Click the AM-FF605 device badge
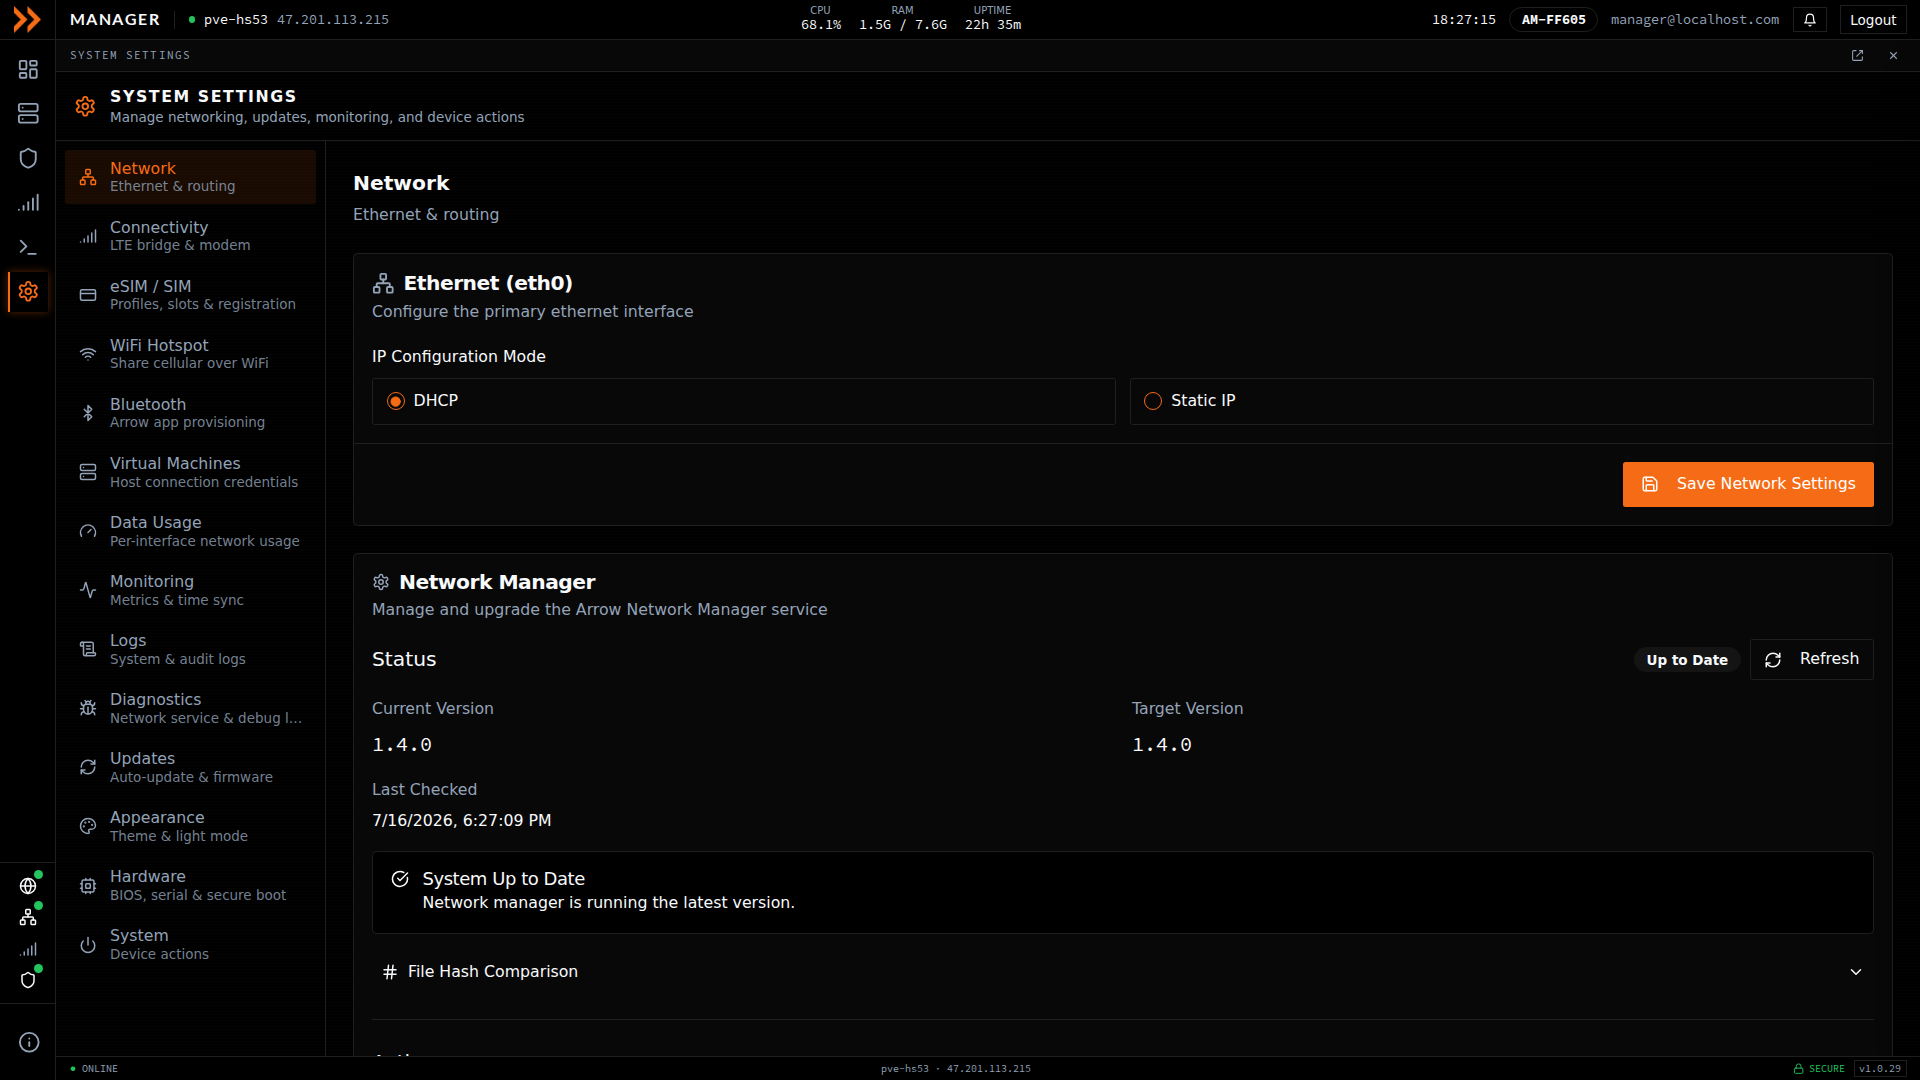 coord(1553,20)
